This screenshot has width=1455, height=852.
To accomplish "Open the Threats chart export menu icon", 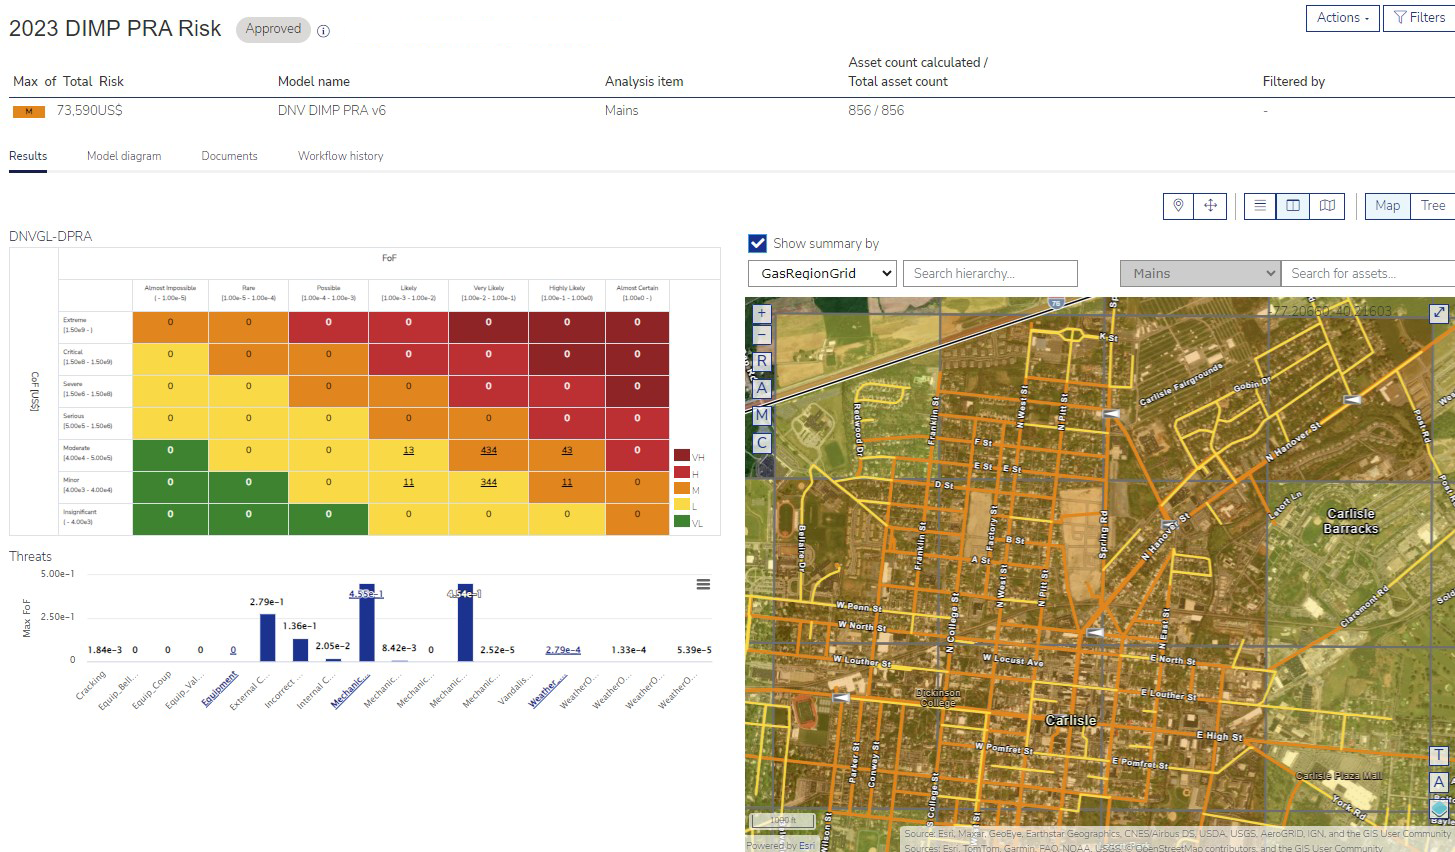I will (x=703, y=583).
